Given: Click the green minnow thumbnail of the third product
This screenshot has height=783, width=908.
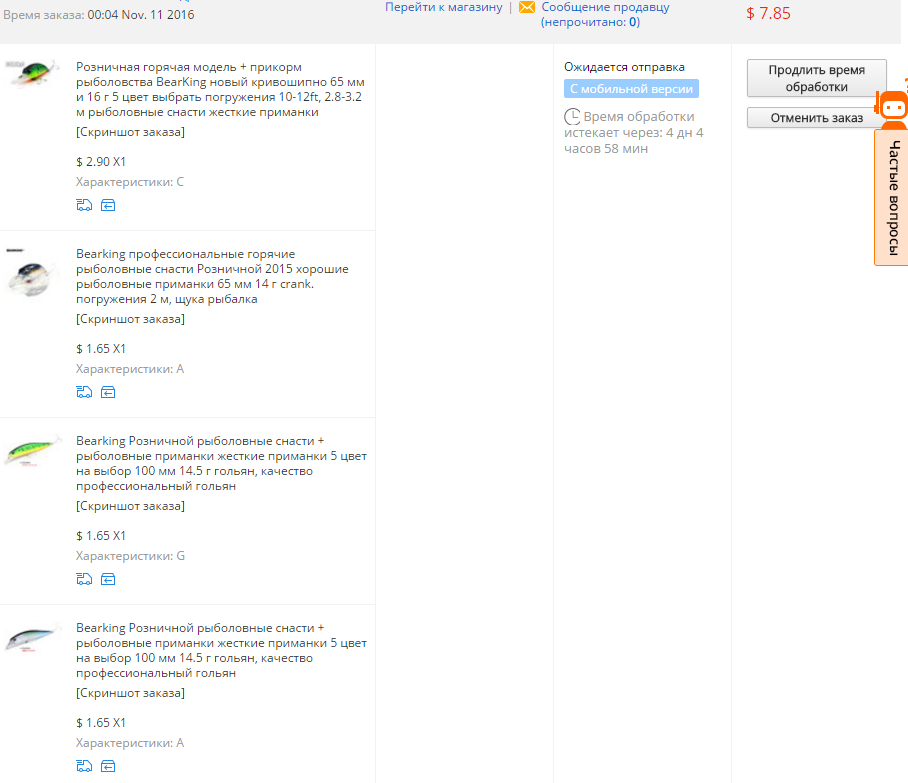Looking at the screenshot, I should point(32,451).
